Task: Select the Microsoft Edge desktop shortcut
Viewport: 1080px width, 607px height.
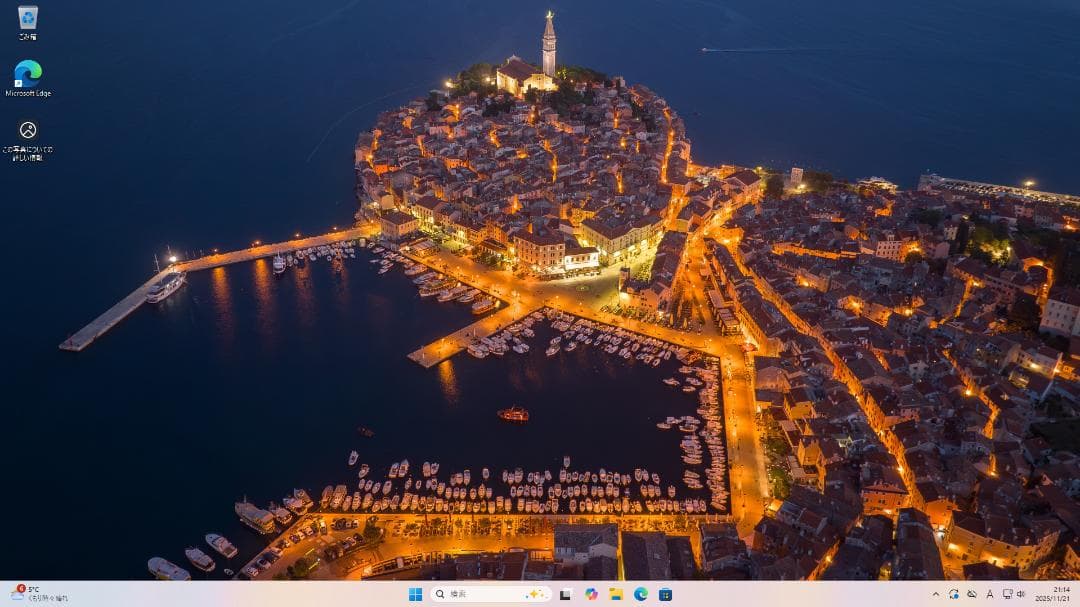Action: 28,74
